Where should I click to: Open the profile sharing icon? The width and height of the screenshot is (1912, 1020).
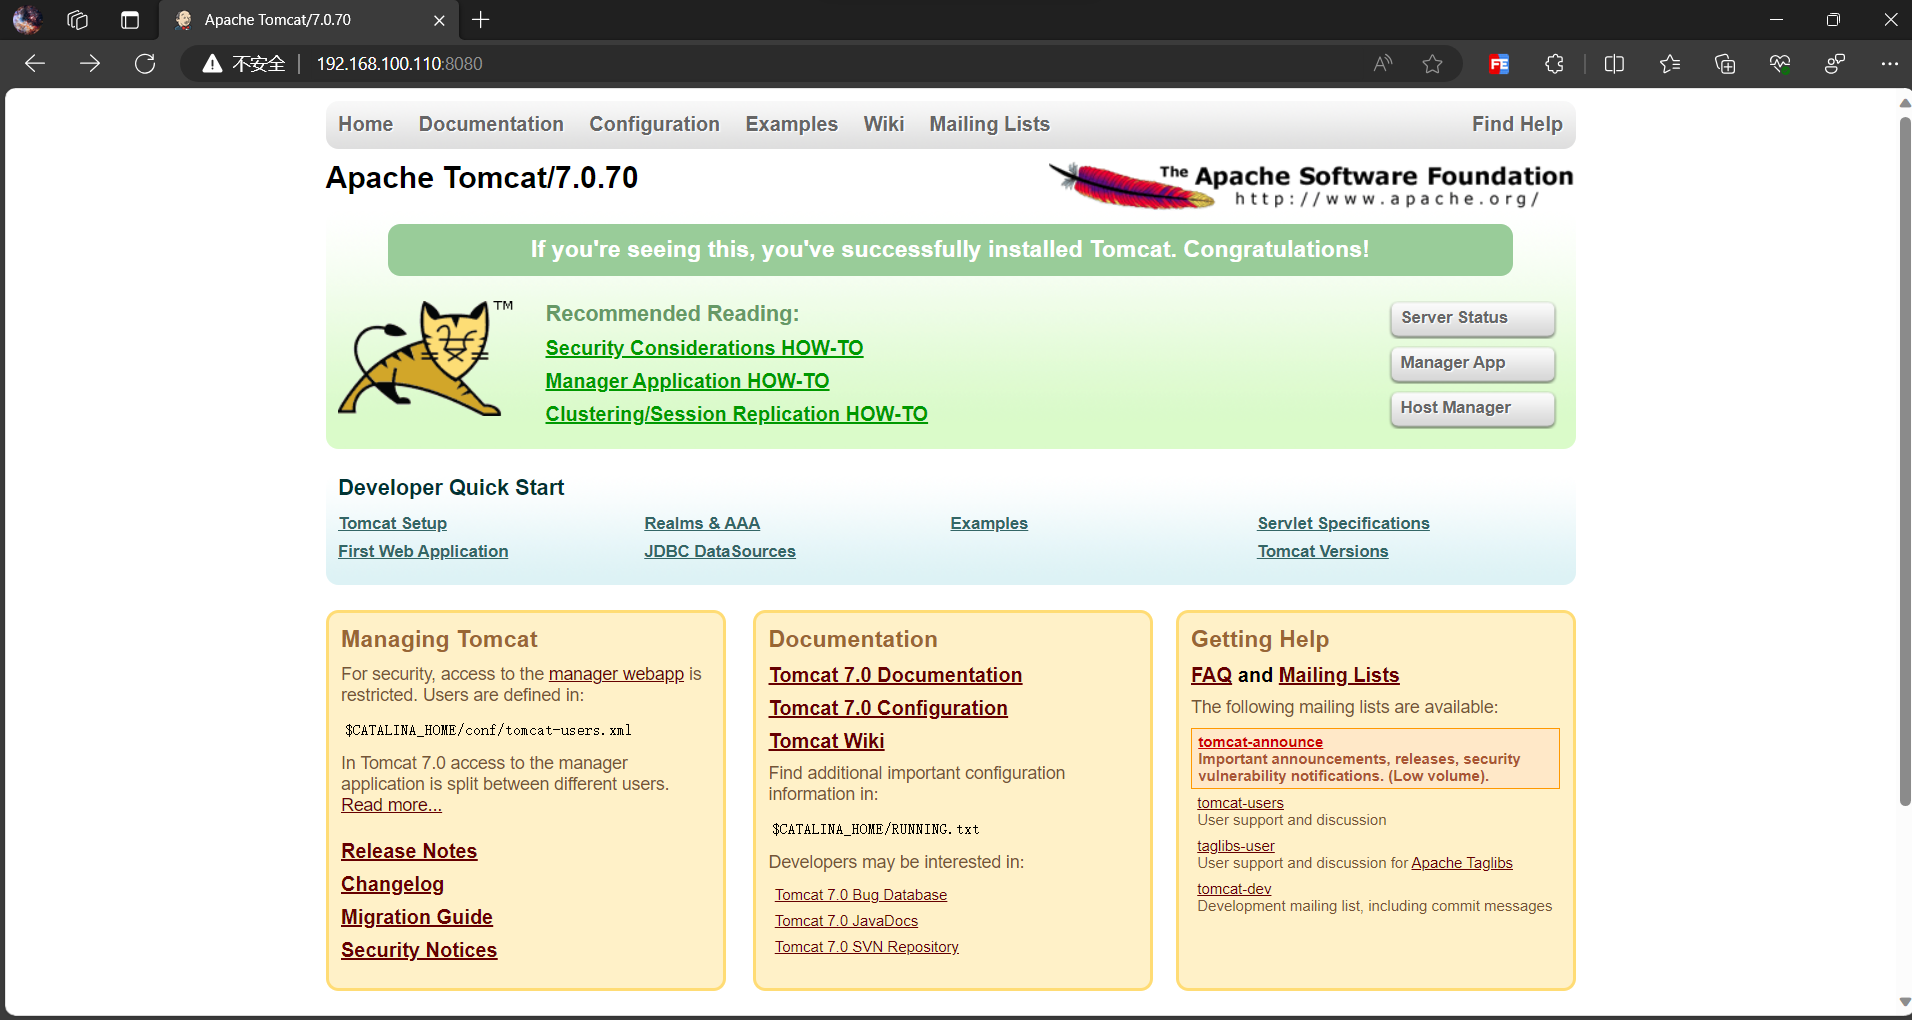(x=1835, y=64)
